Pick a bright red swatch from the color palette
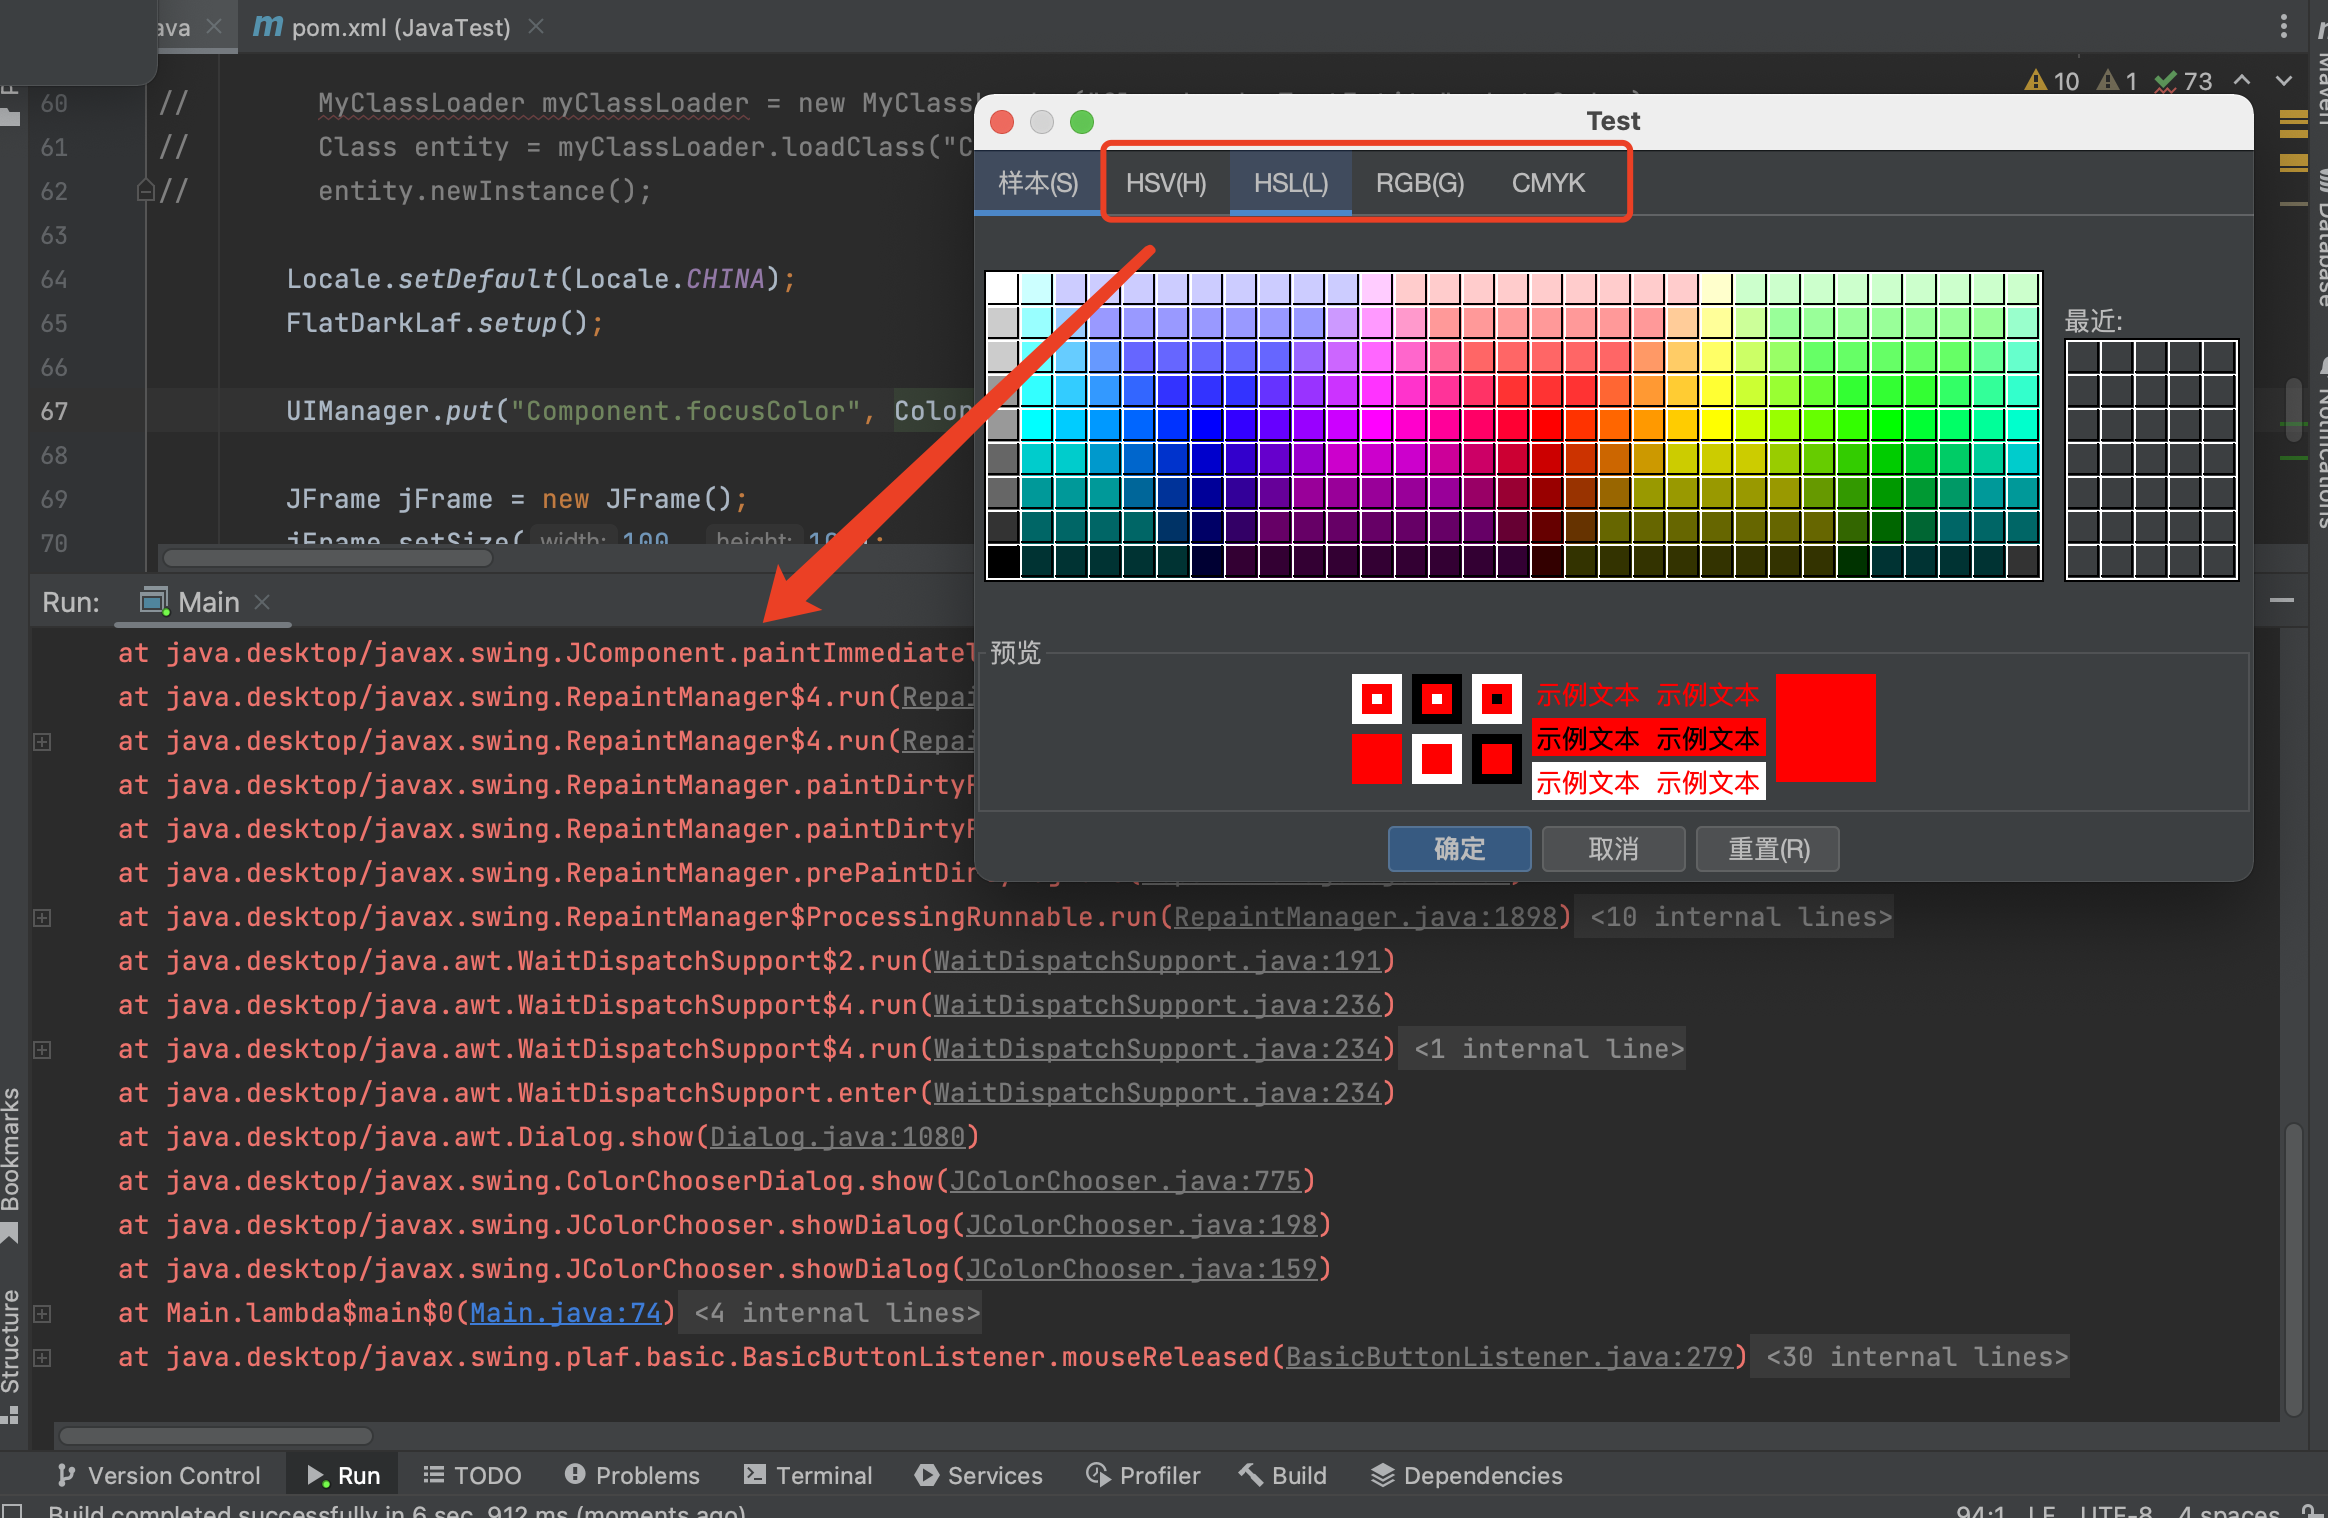The image size is (2328, 1518). click(x=1548, y=425)
